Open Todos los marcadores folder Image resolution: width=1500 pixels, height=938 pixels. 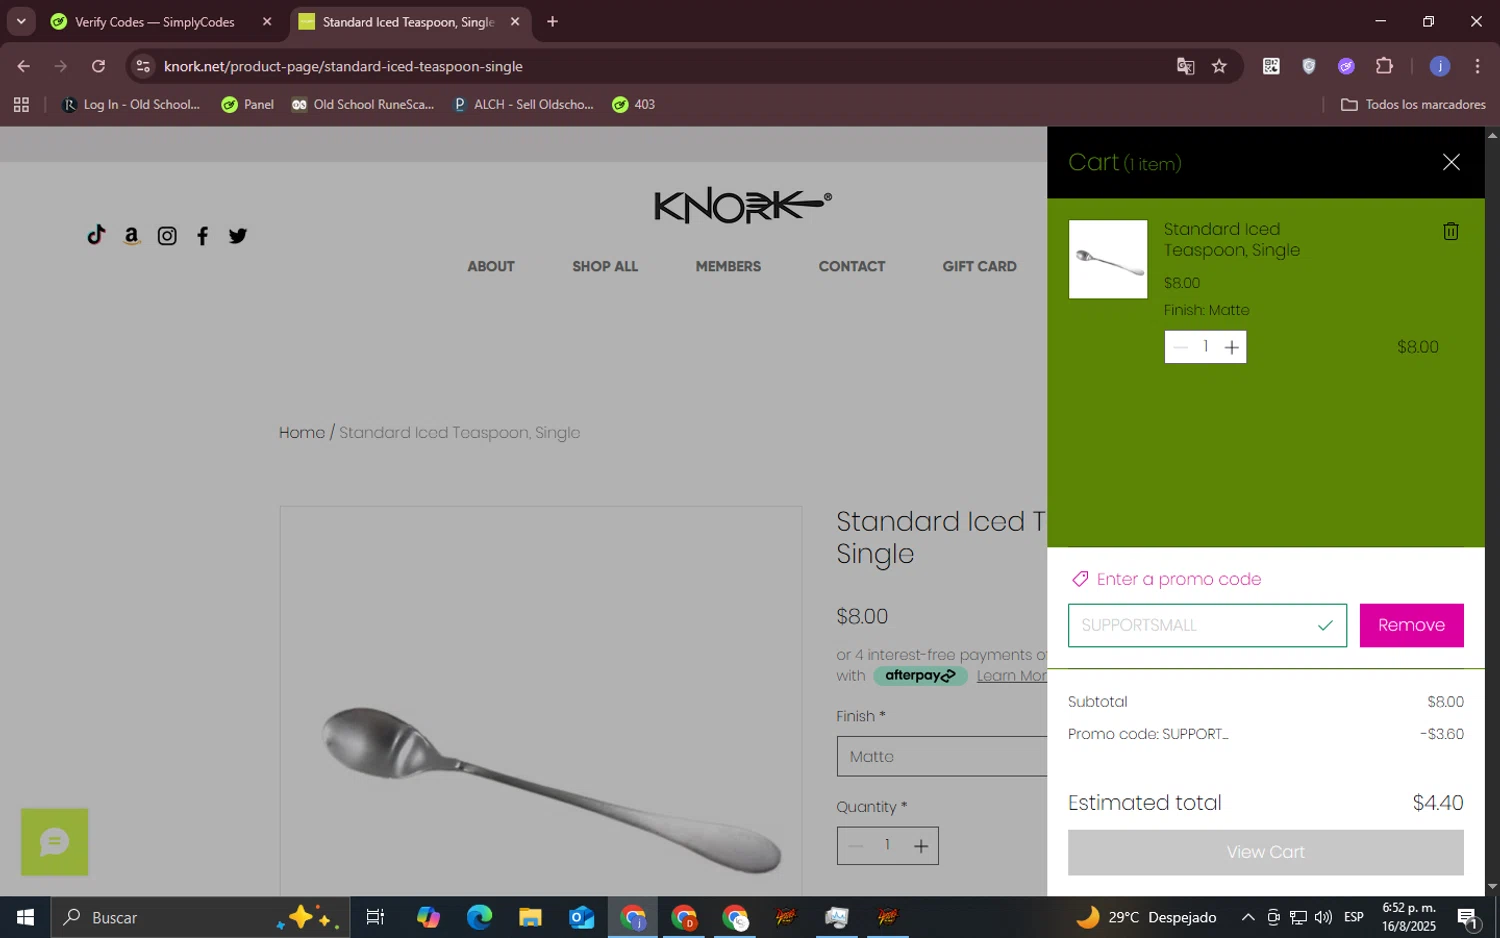pos(1413,104)
